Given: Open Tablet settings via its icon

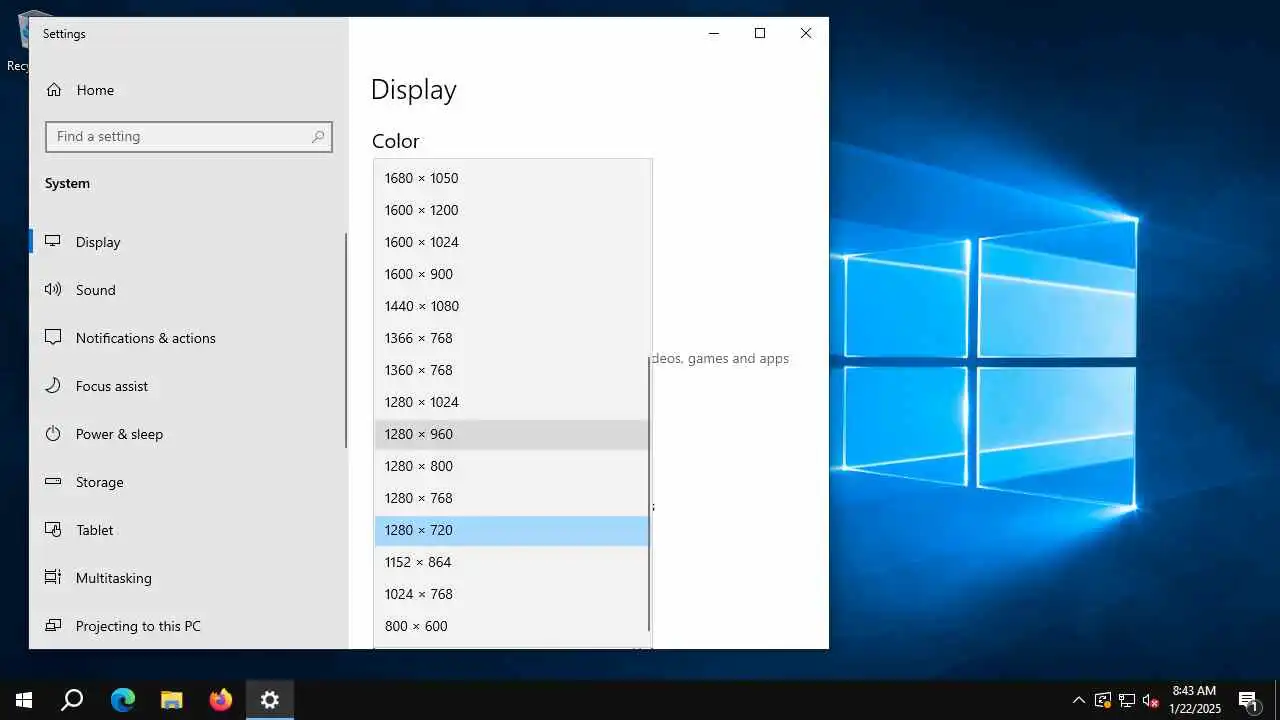Looking at the screenshot, I should (54, 530).
